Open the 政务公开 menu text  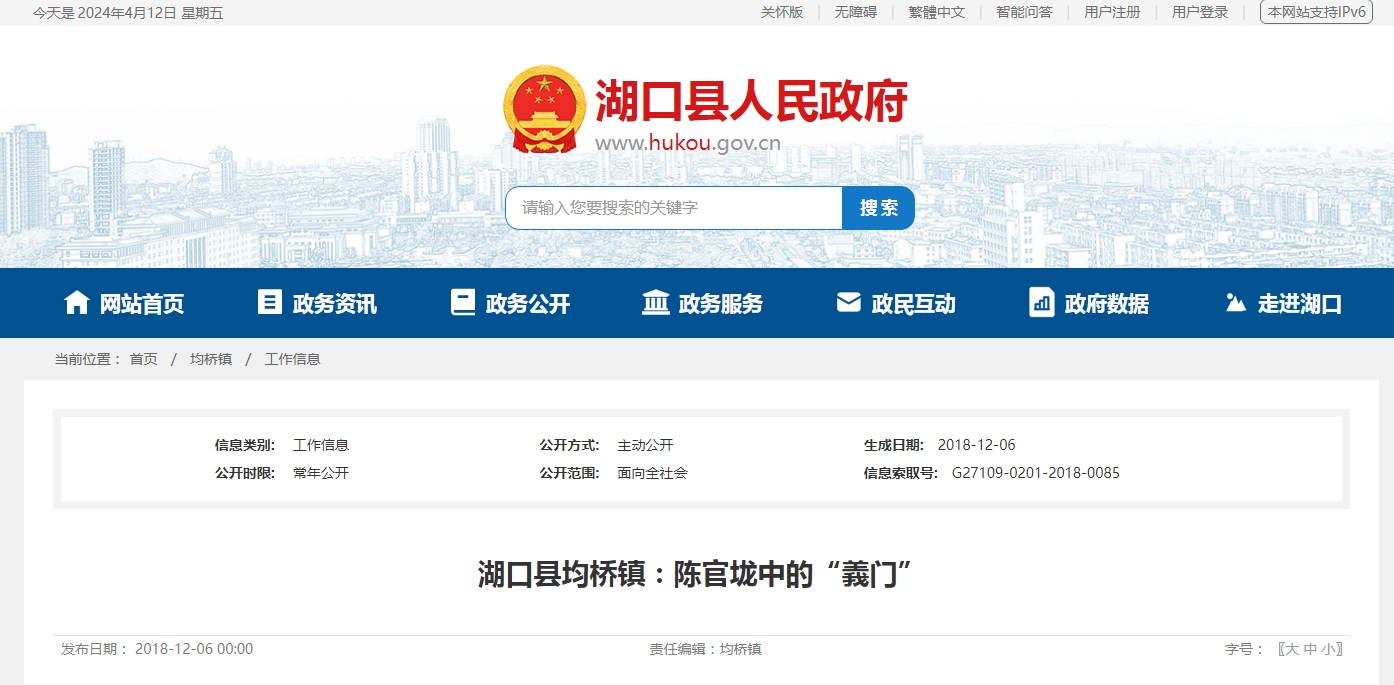pos(528,304)
